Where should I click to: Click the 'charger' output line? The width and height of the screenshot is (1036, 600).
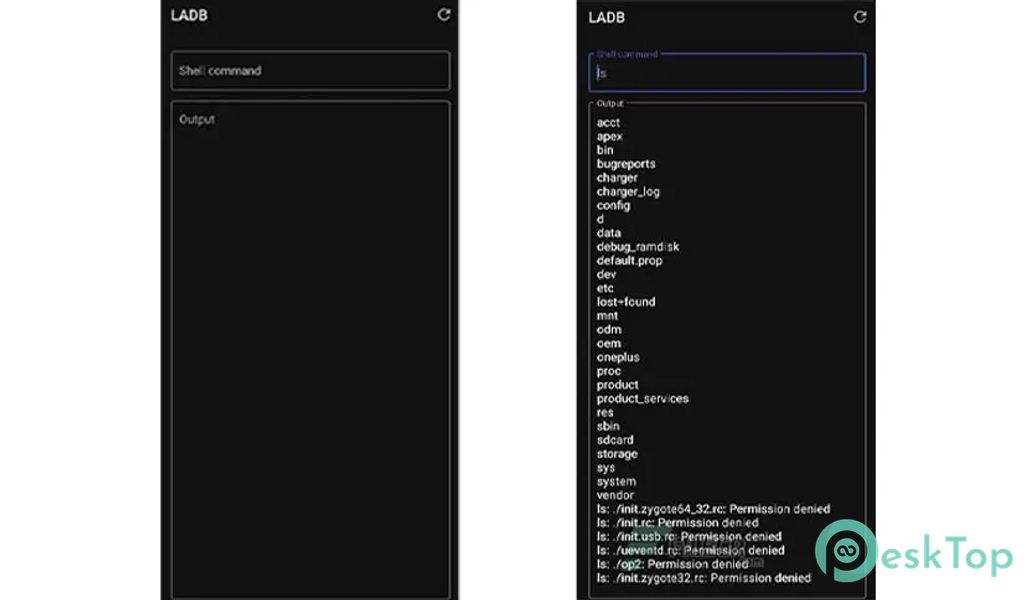coord(617,178)
